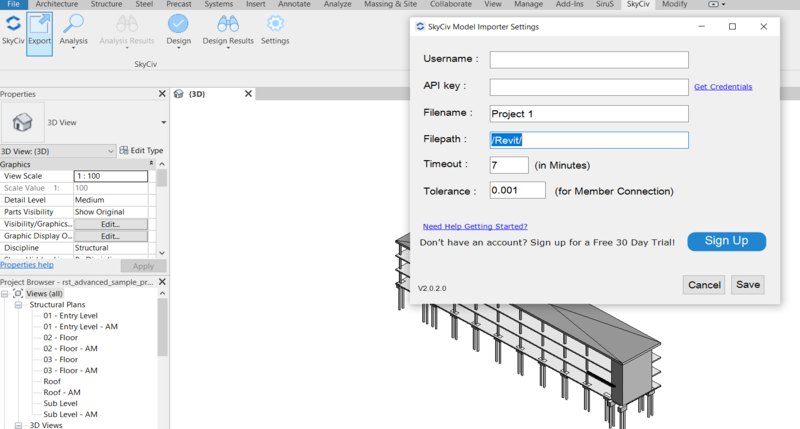800x429 pixels.
Task: Cancel the SkyCiv importer settings dialog
Action: [704, 285]
